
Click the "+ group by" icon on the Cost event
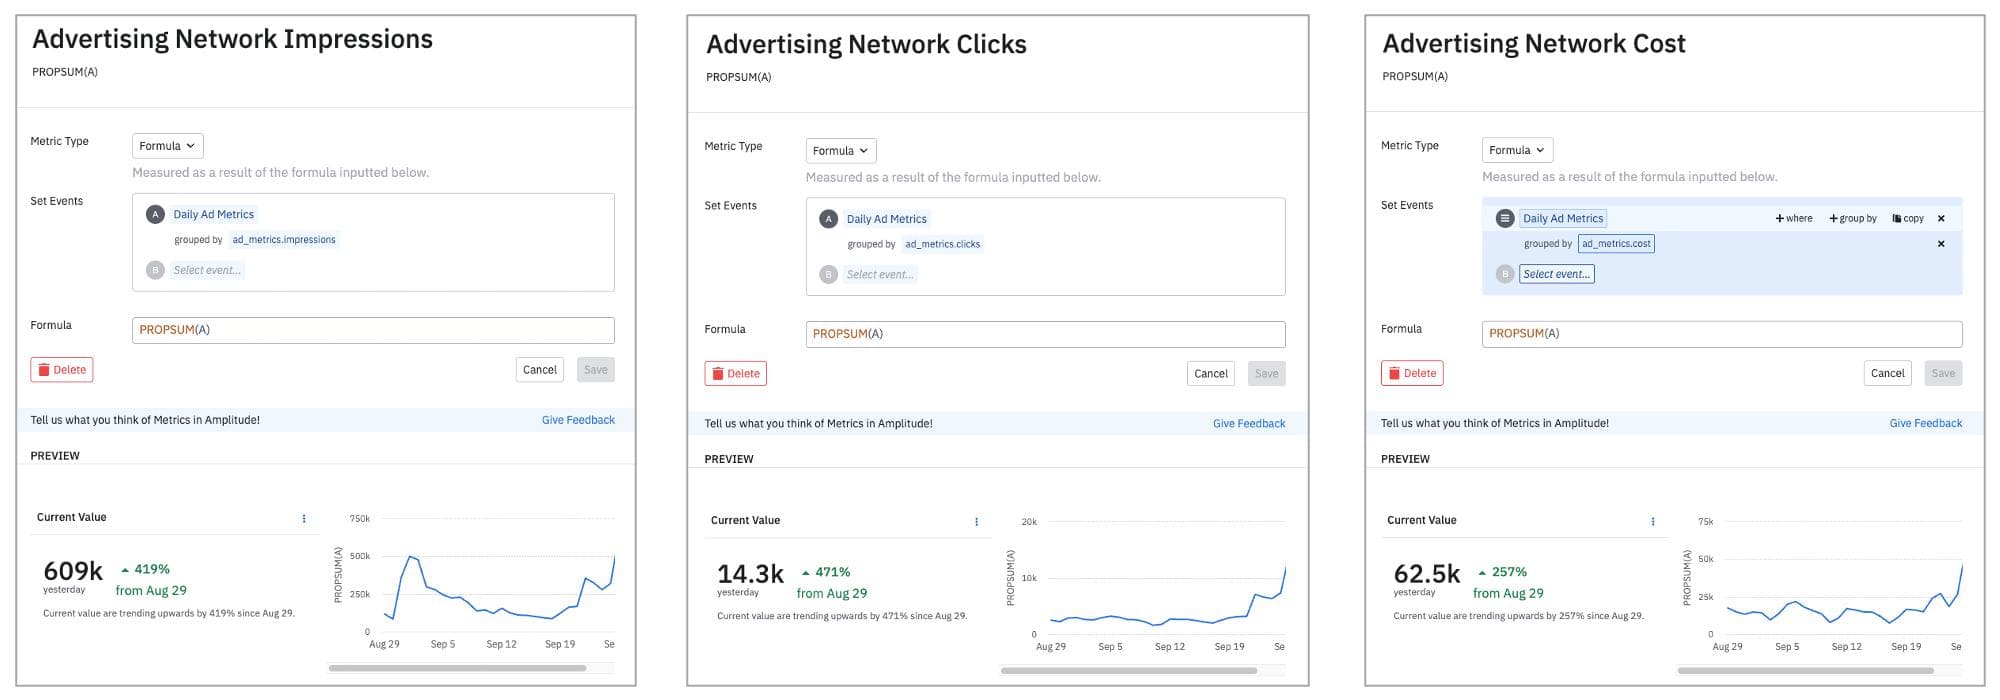(1854, 218)
